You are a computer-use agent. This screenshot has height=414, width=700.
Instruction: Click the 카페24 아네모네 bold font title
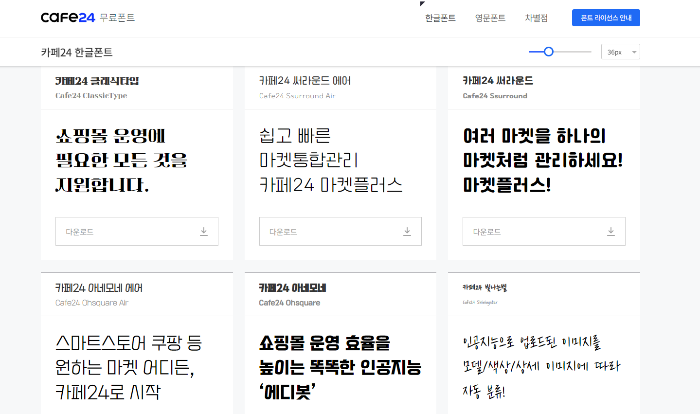pyautogui.click(x=292, y=288)
